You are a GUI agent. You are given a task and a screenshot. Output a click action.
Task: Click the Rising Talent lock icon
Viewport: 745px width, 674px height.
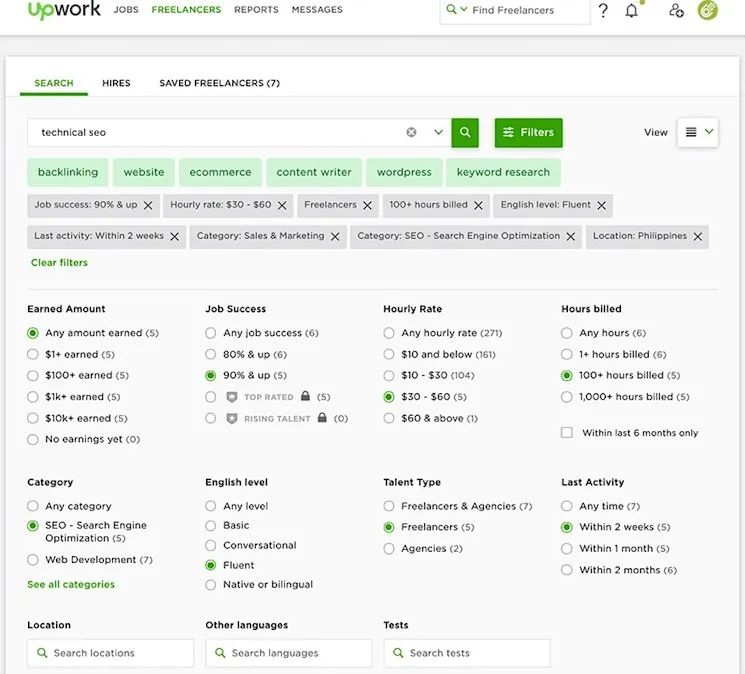click(x=322, y=418)
